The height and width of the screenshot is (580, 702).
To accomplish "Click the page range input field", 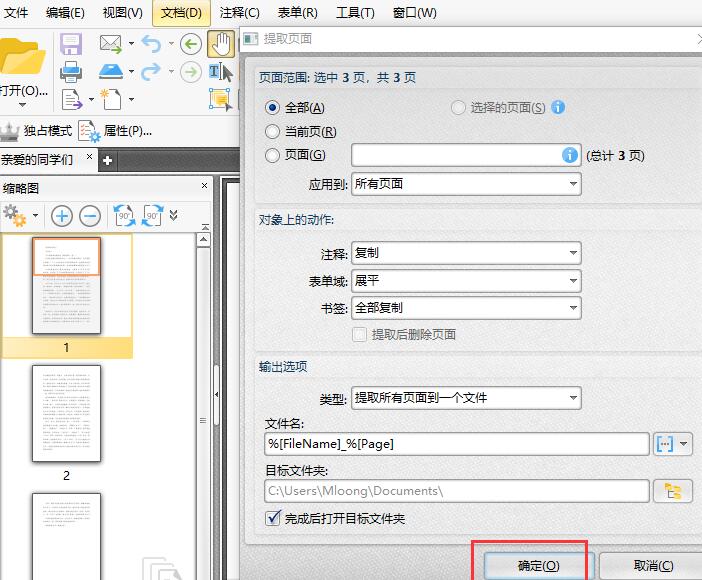I will (x=466, y=155).
